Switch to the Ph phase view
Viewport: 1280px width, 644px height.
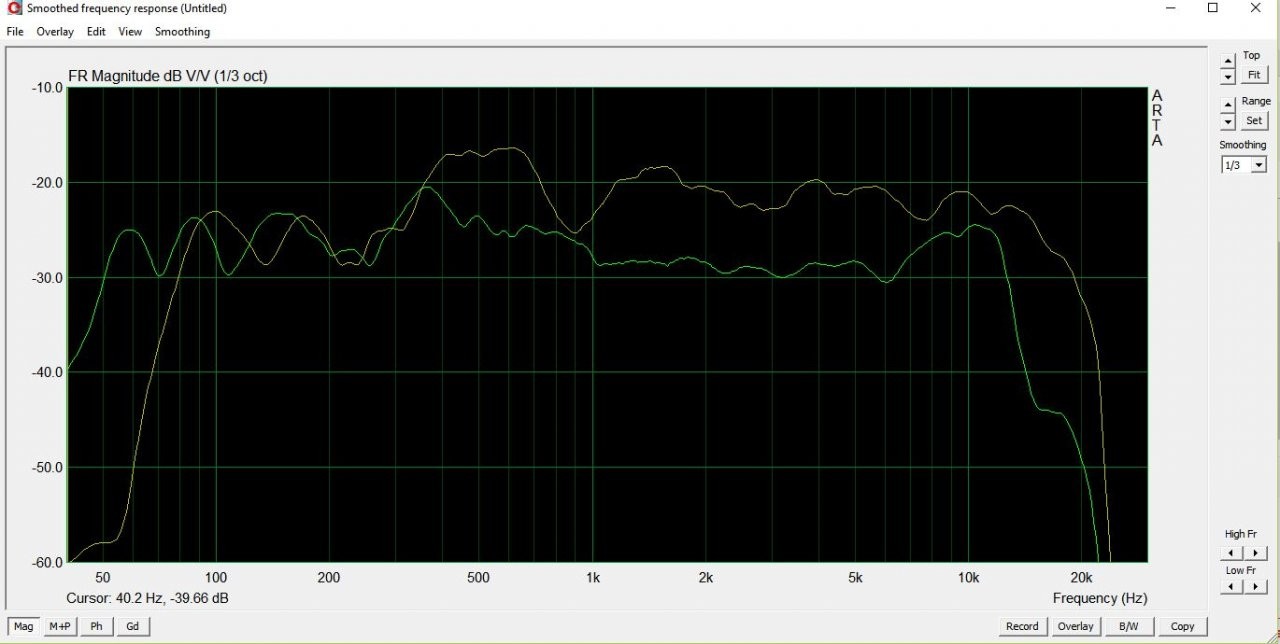96,627
